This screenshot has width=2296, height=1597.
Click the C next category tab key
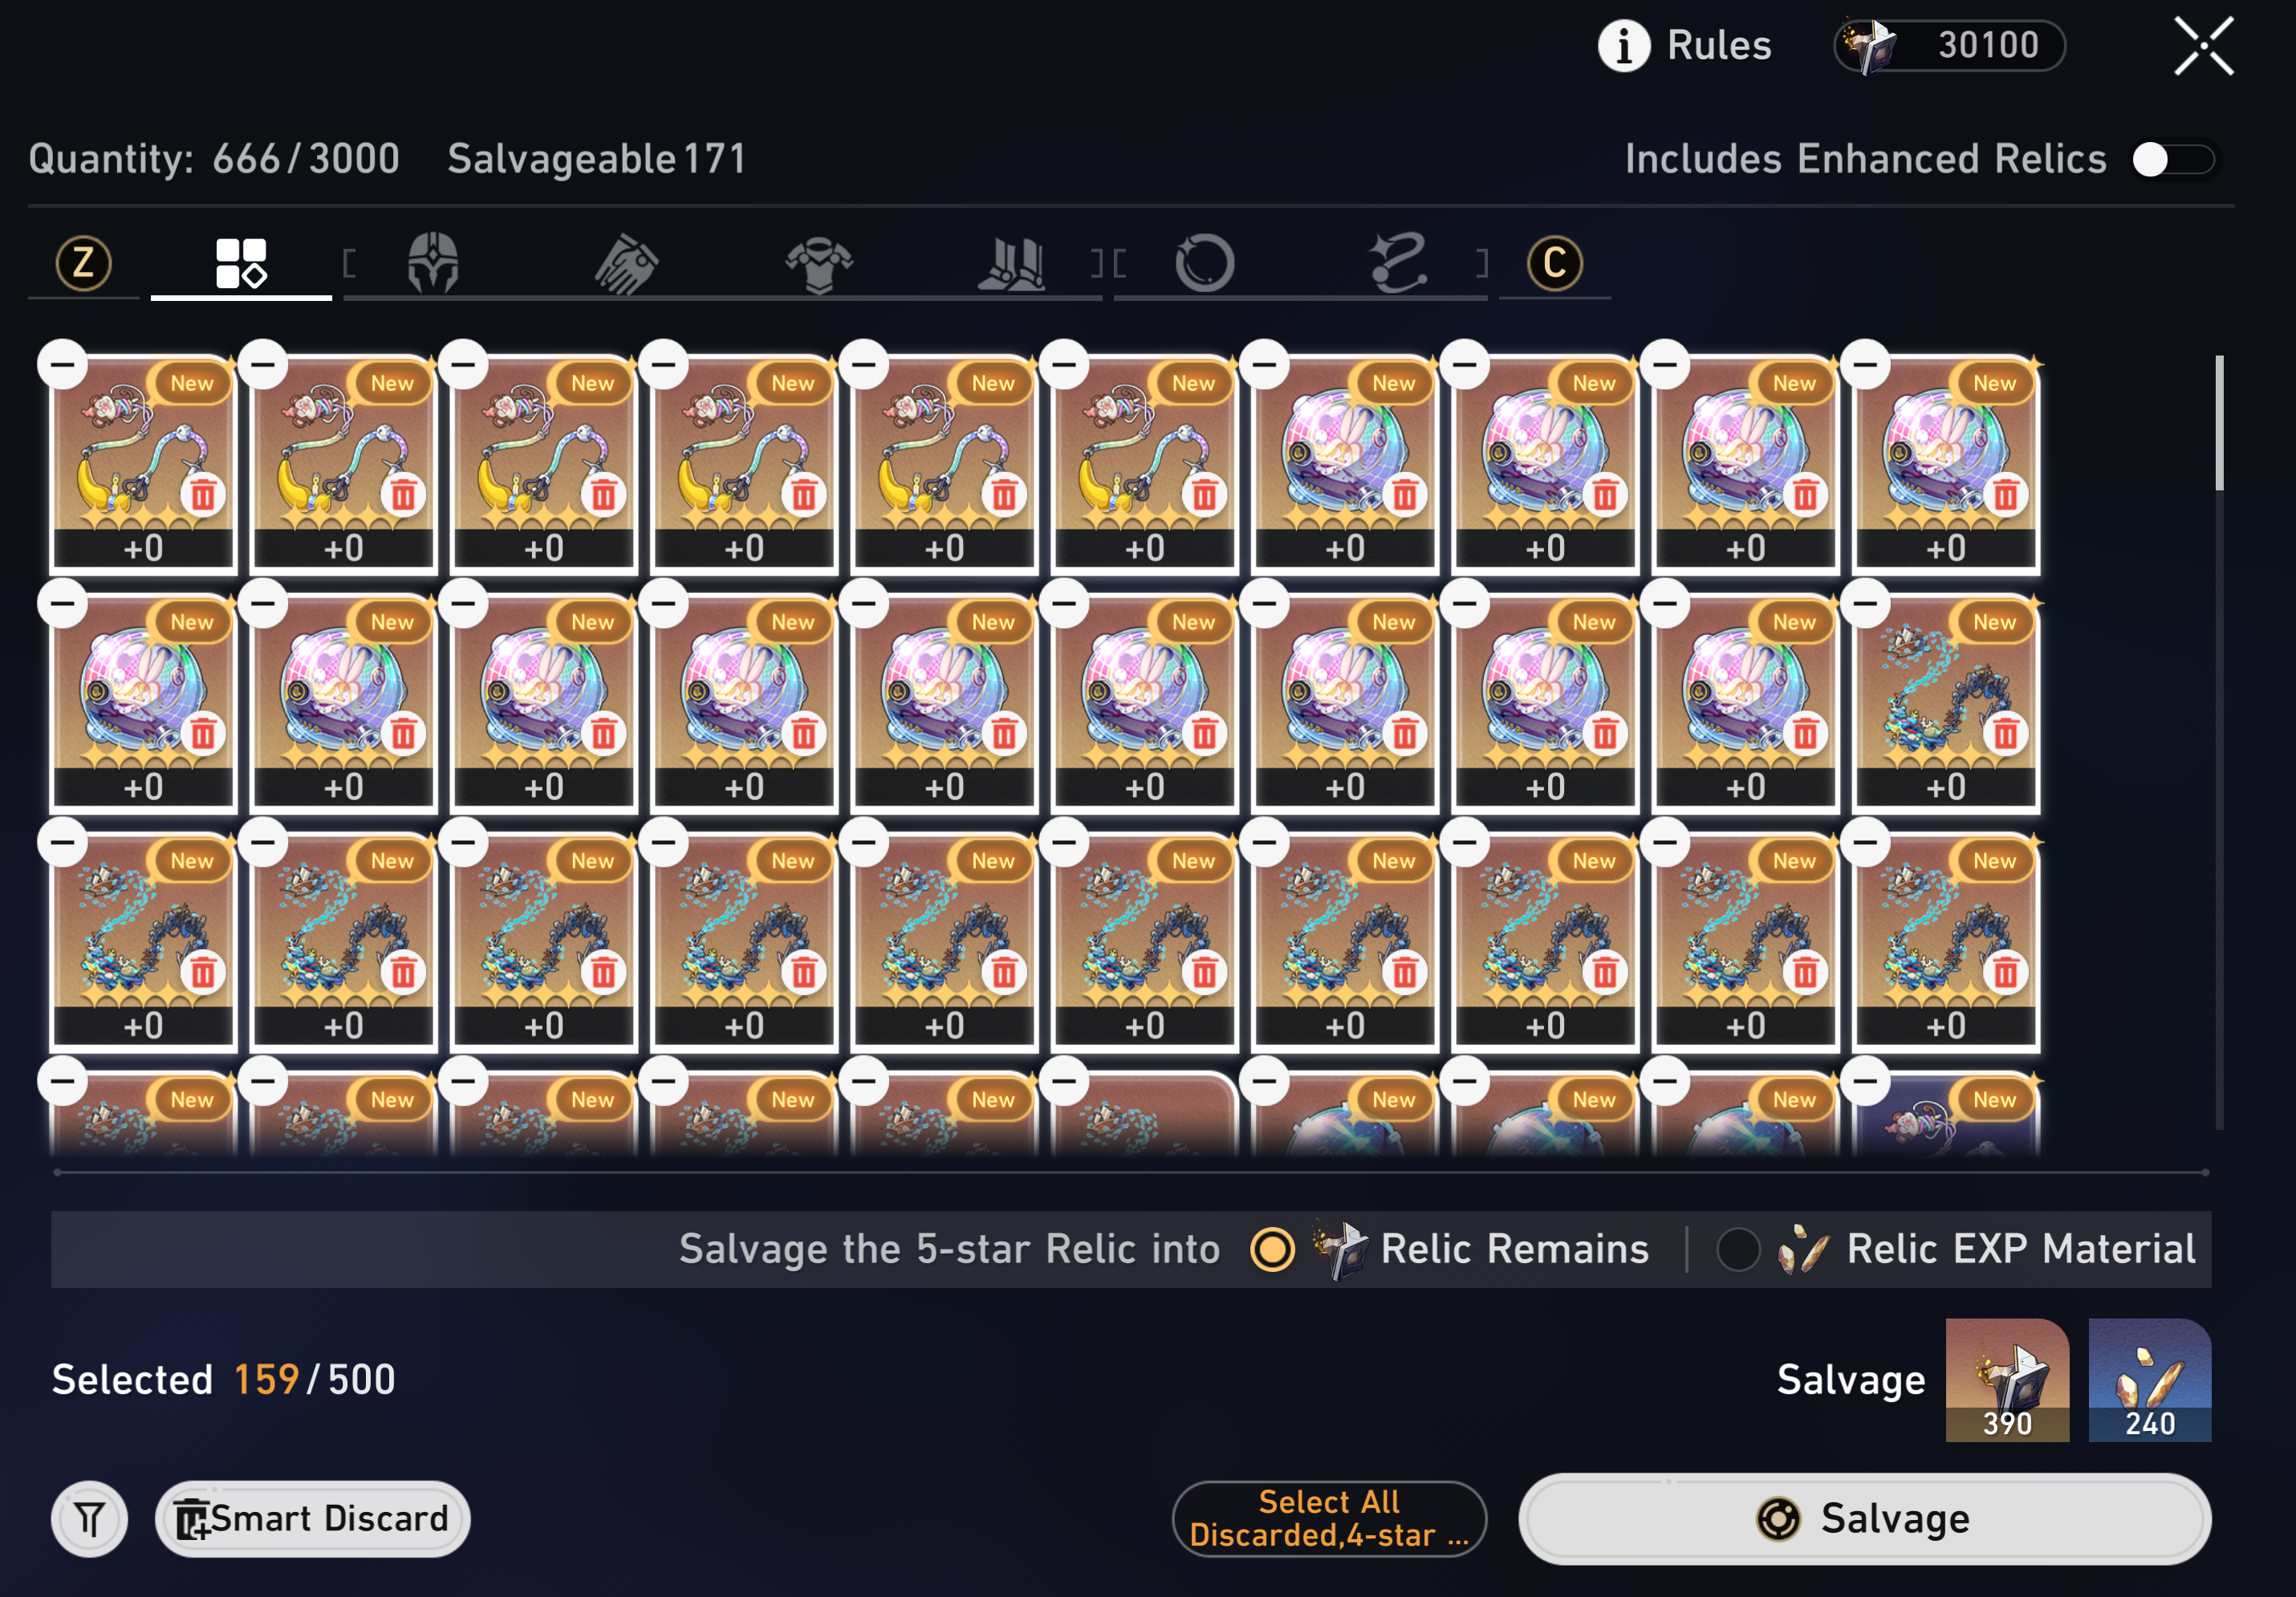tap(1555, 263)
